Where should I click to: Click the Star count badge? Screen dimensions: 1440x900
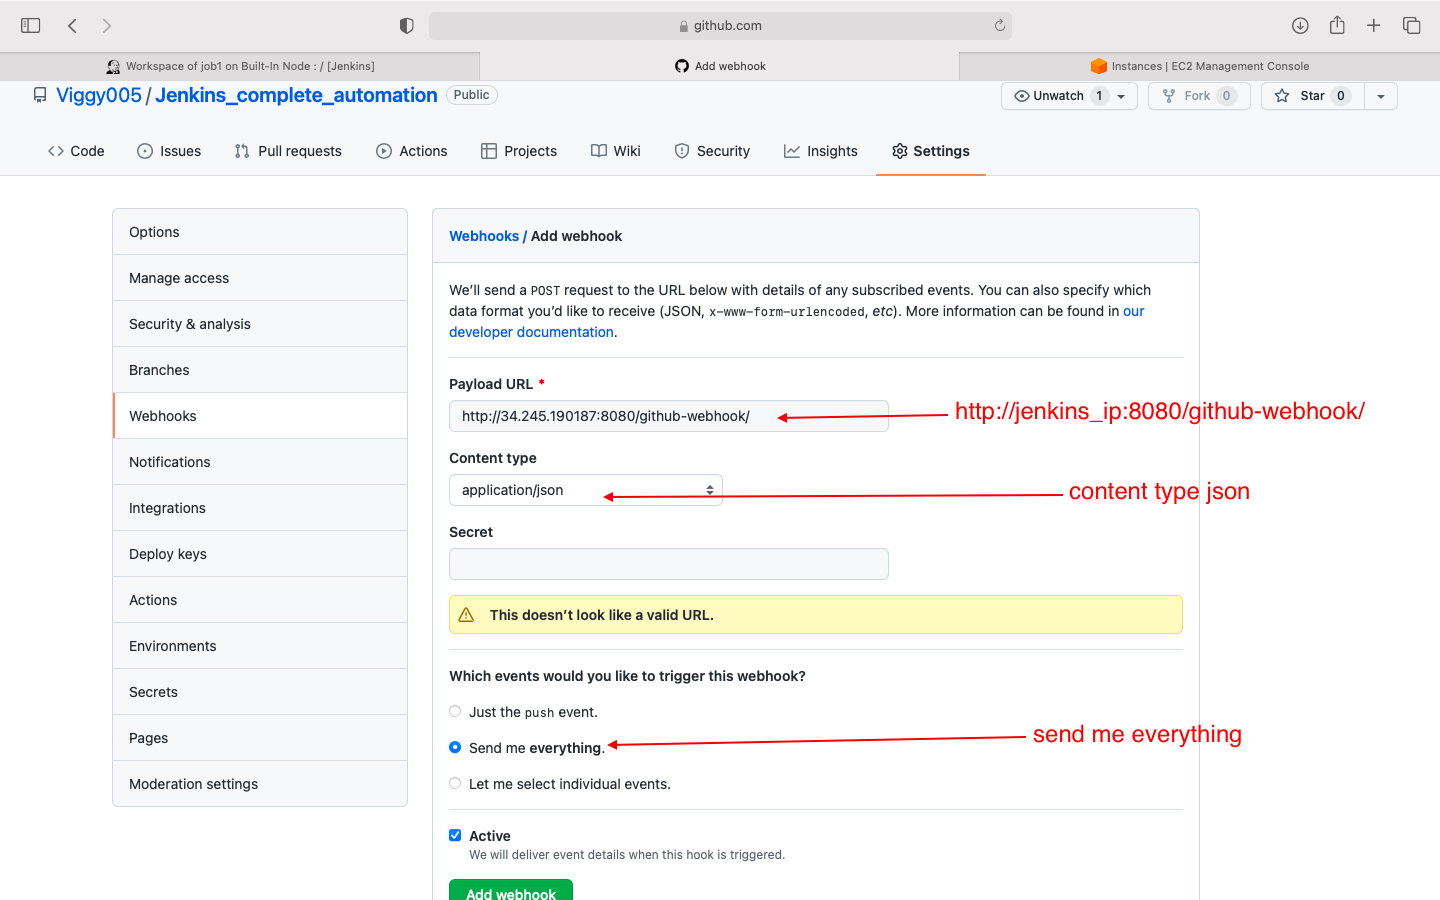[x=1341, y=96]
